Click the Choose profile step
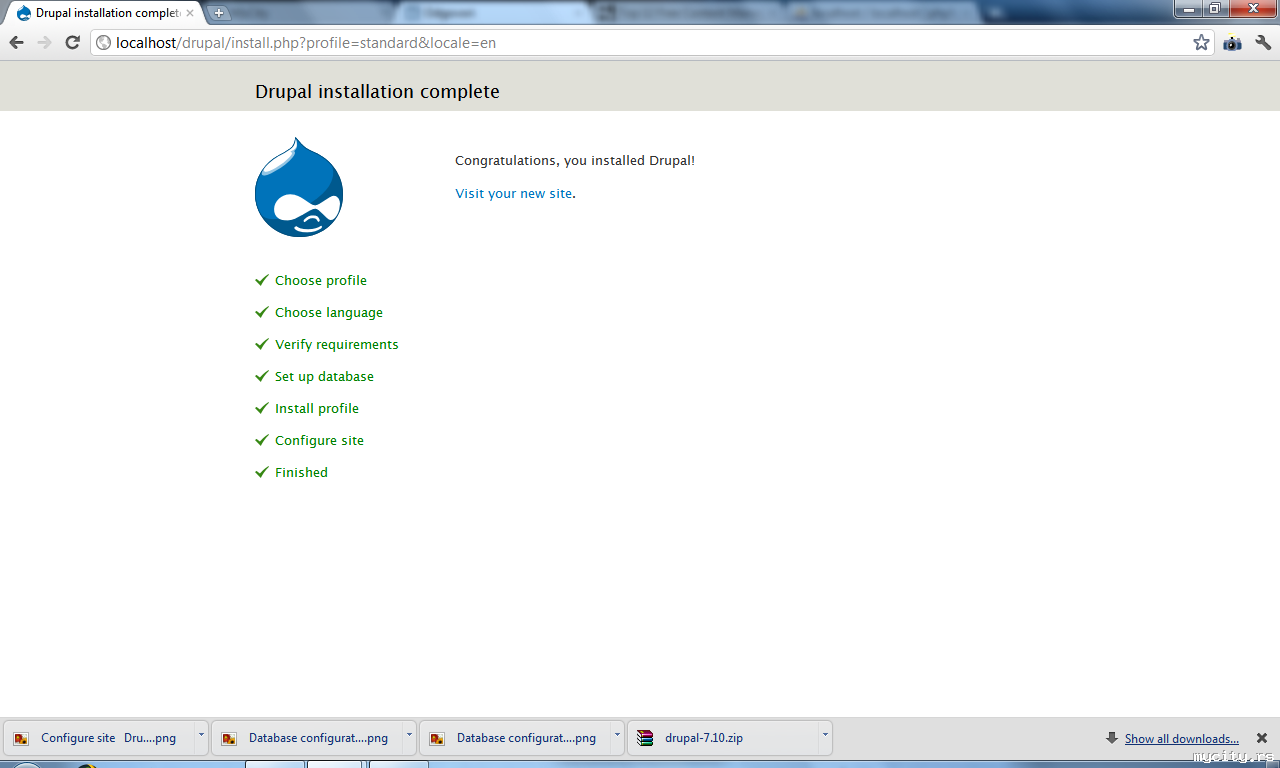The image size is (1280, 768). coord(321,281)
